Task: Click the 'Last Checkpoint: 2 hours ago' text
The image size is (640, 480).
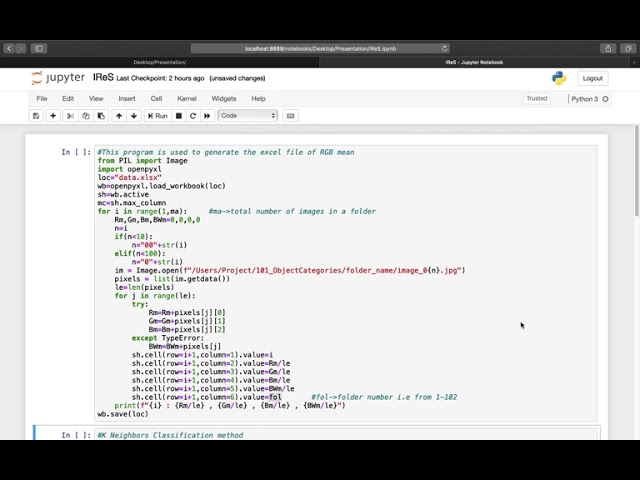Action: [160, 78]
